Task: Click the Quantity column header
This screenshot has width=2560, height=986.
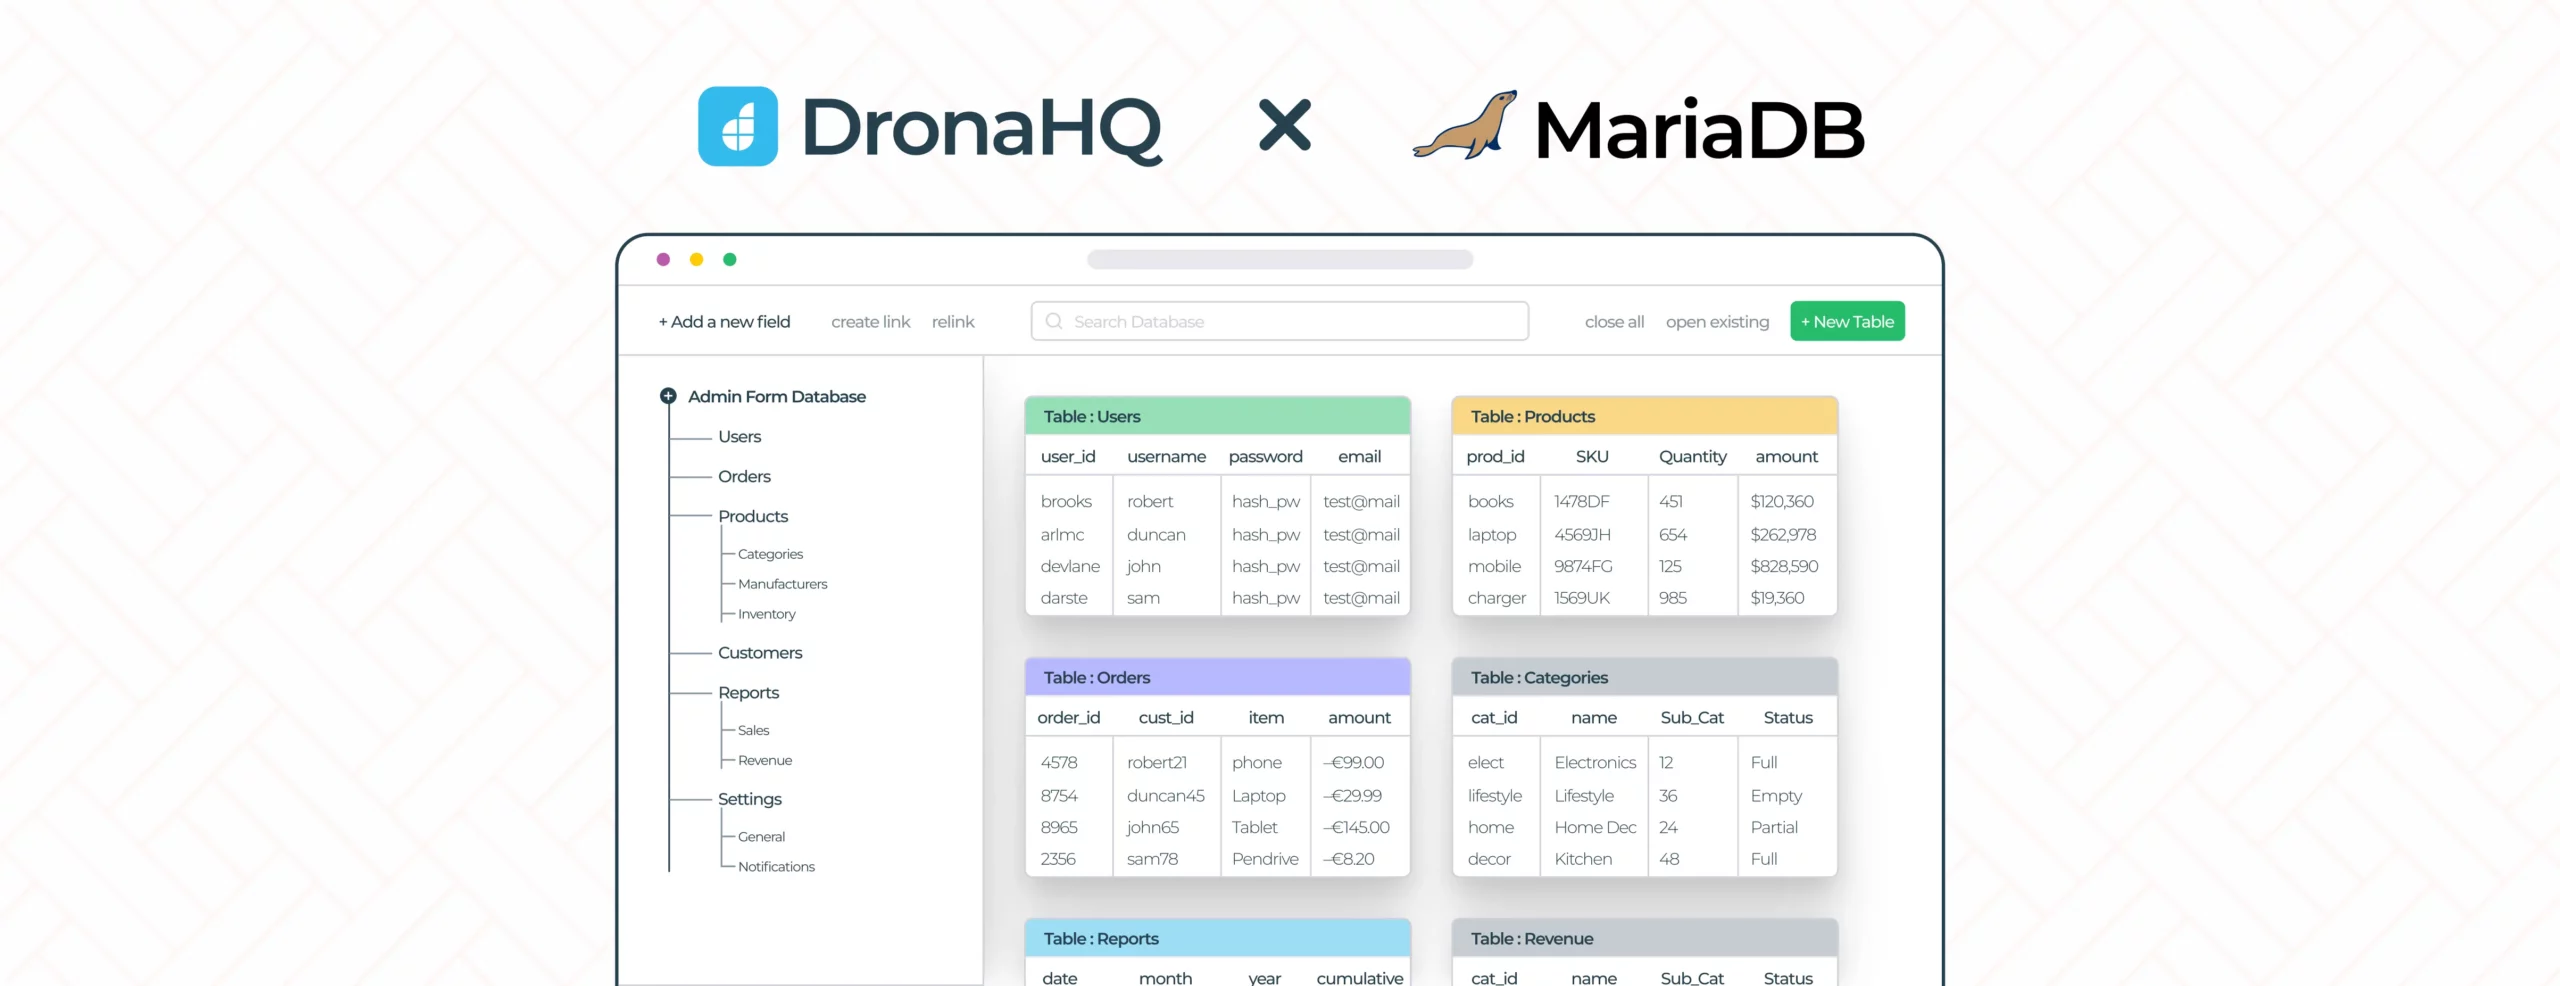Action: pyautogui.click(x=1692, y=456)
